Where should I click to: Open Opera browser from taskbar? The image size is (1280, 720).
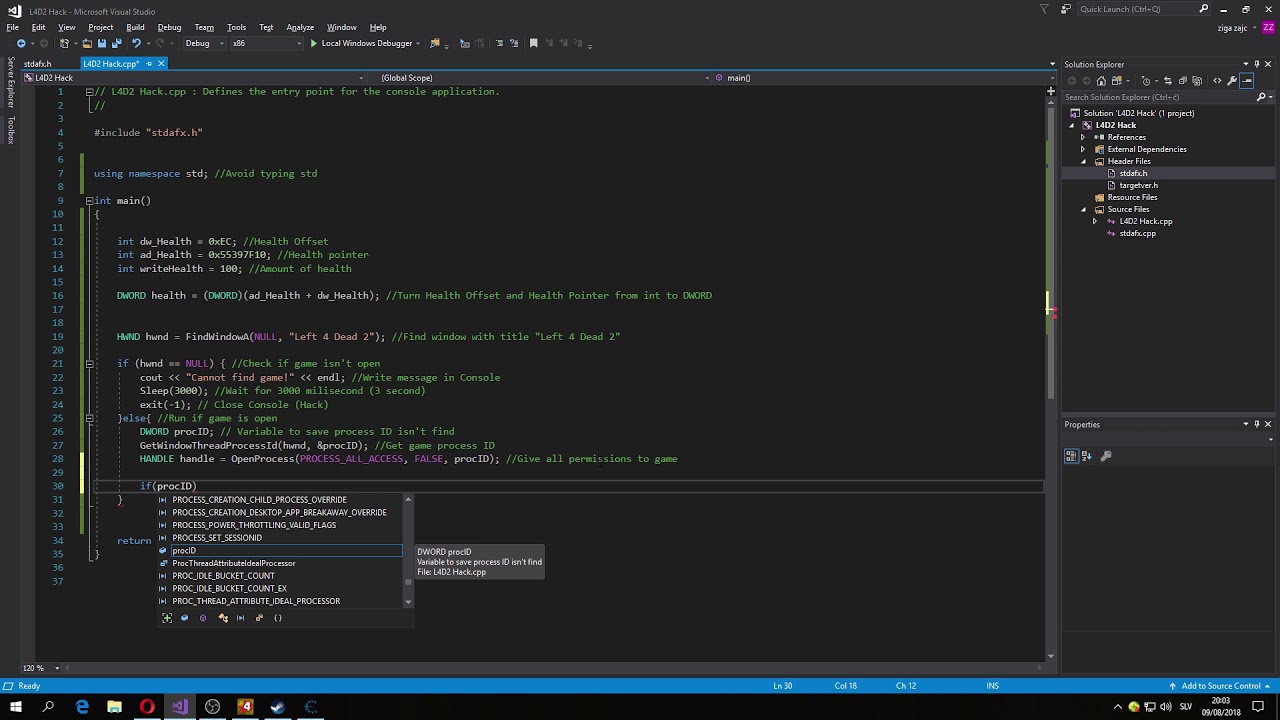point(147,707)
